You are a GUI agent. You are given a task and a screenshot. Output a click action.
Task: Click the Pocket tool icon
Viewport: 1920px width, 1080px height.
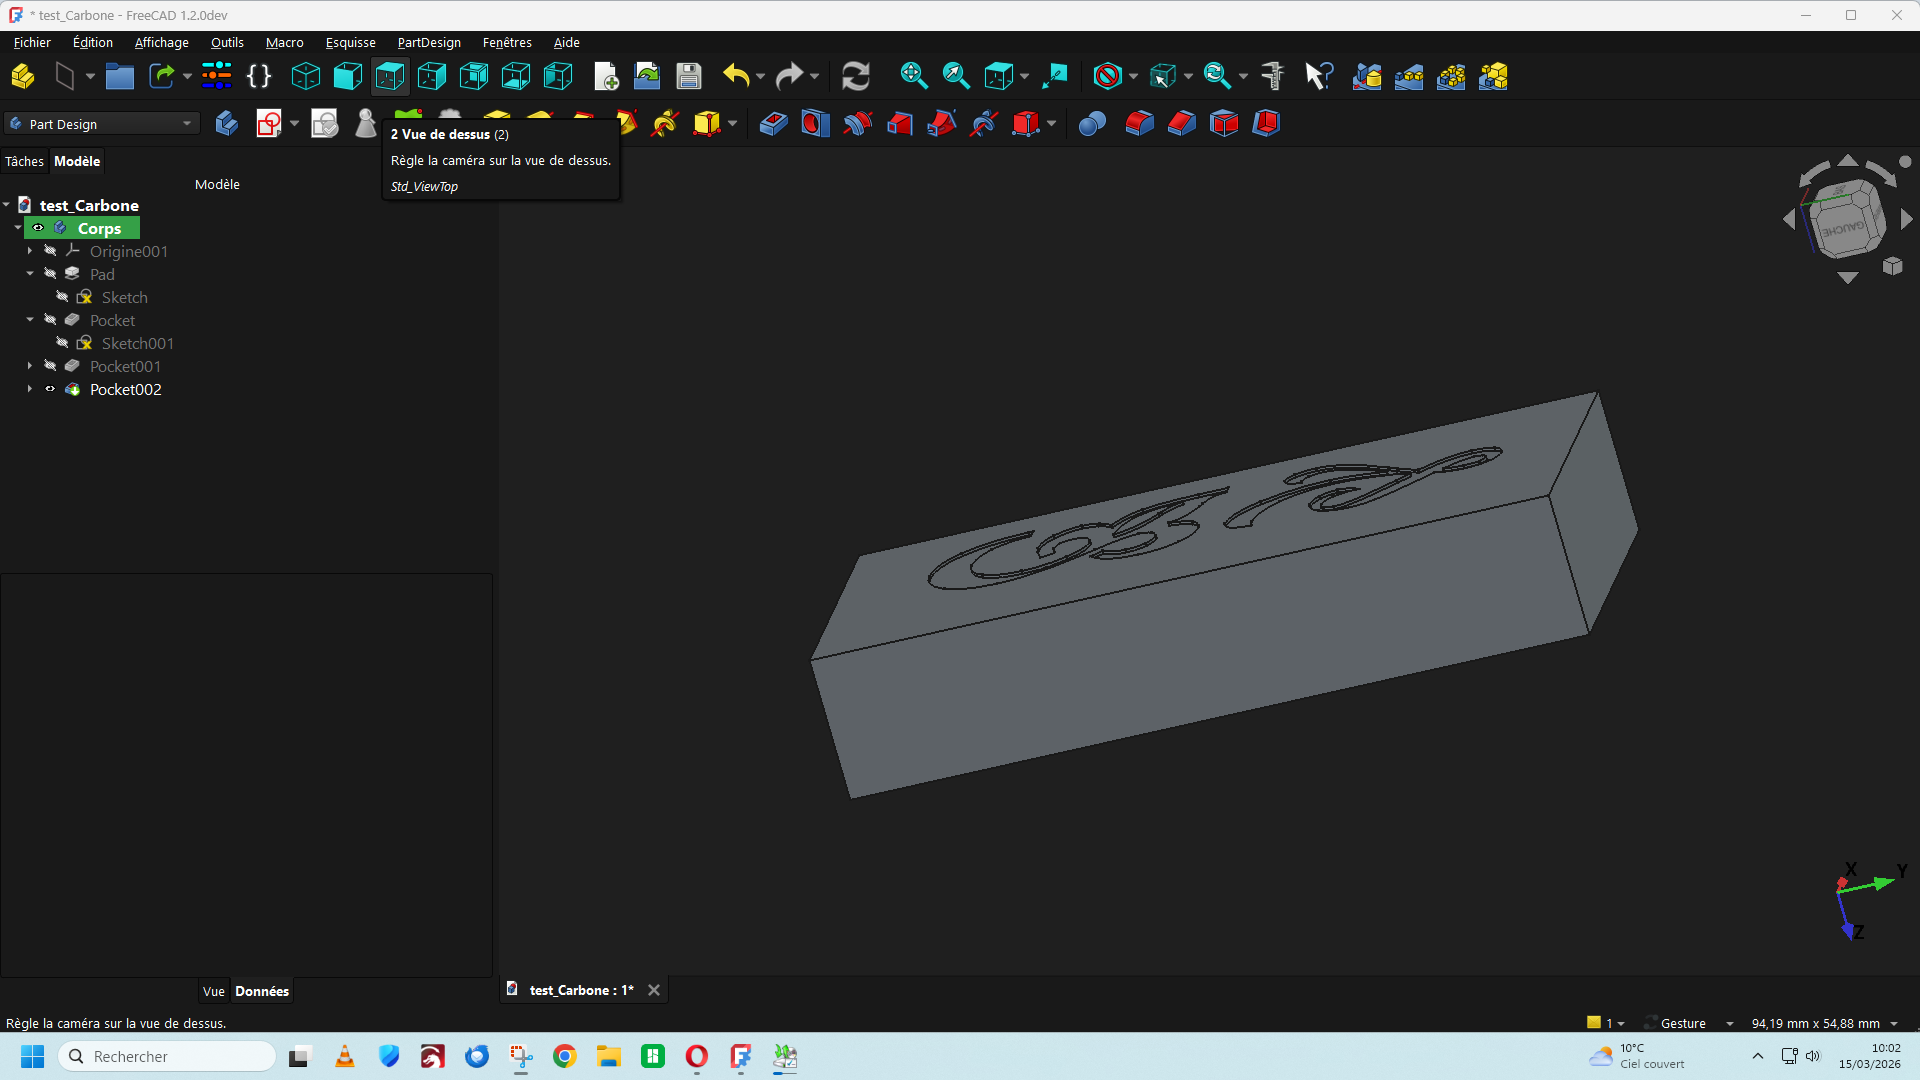coord(773,124)
